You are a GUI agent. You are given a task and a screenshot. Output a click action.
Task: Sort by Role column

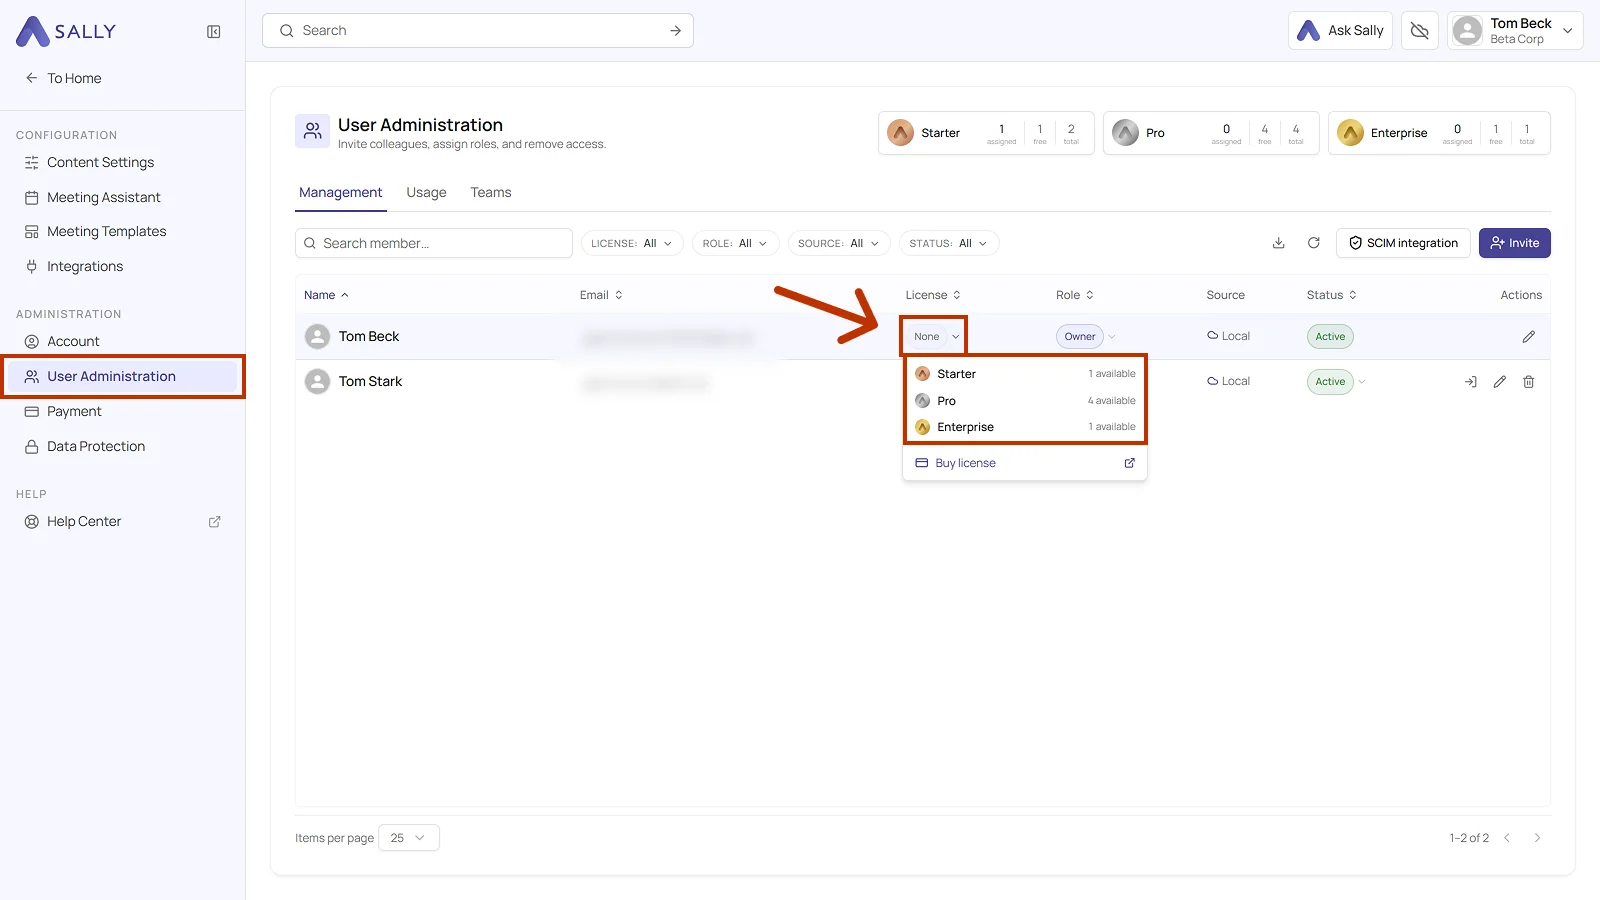point(1075,295)
